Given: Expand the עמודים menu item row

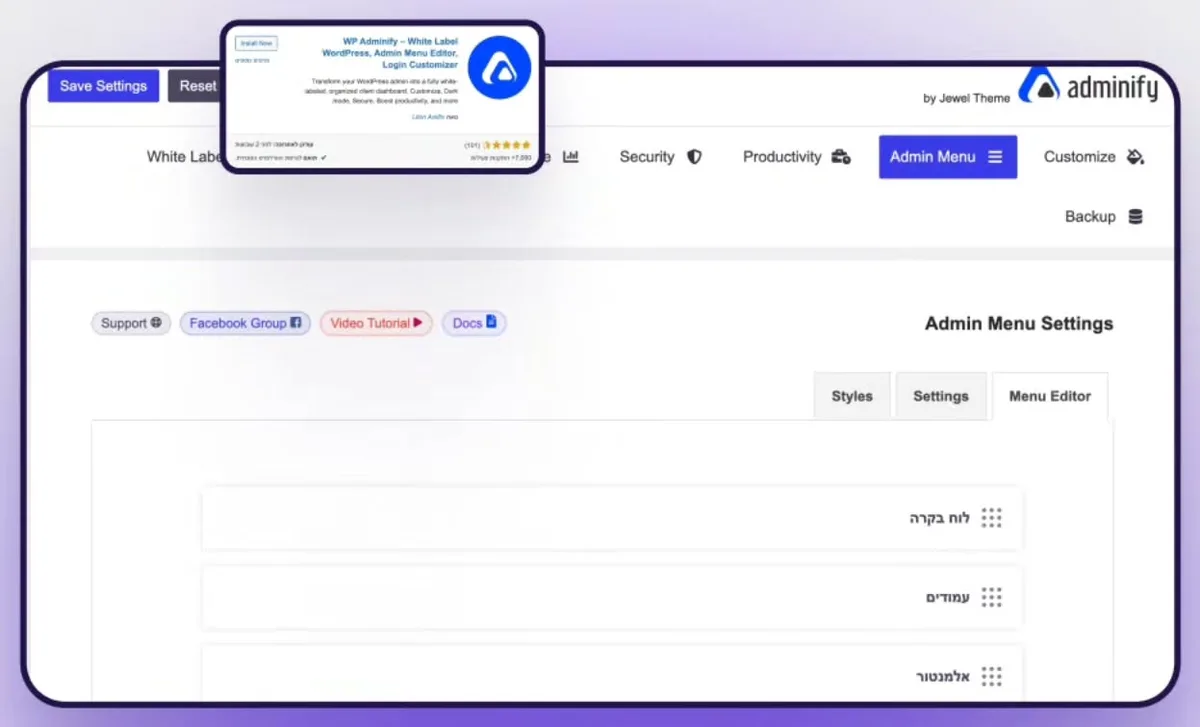Looking at the screenshot, I should tap(612, 598).
